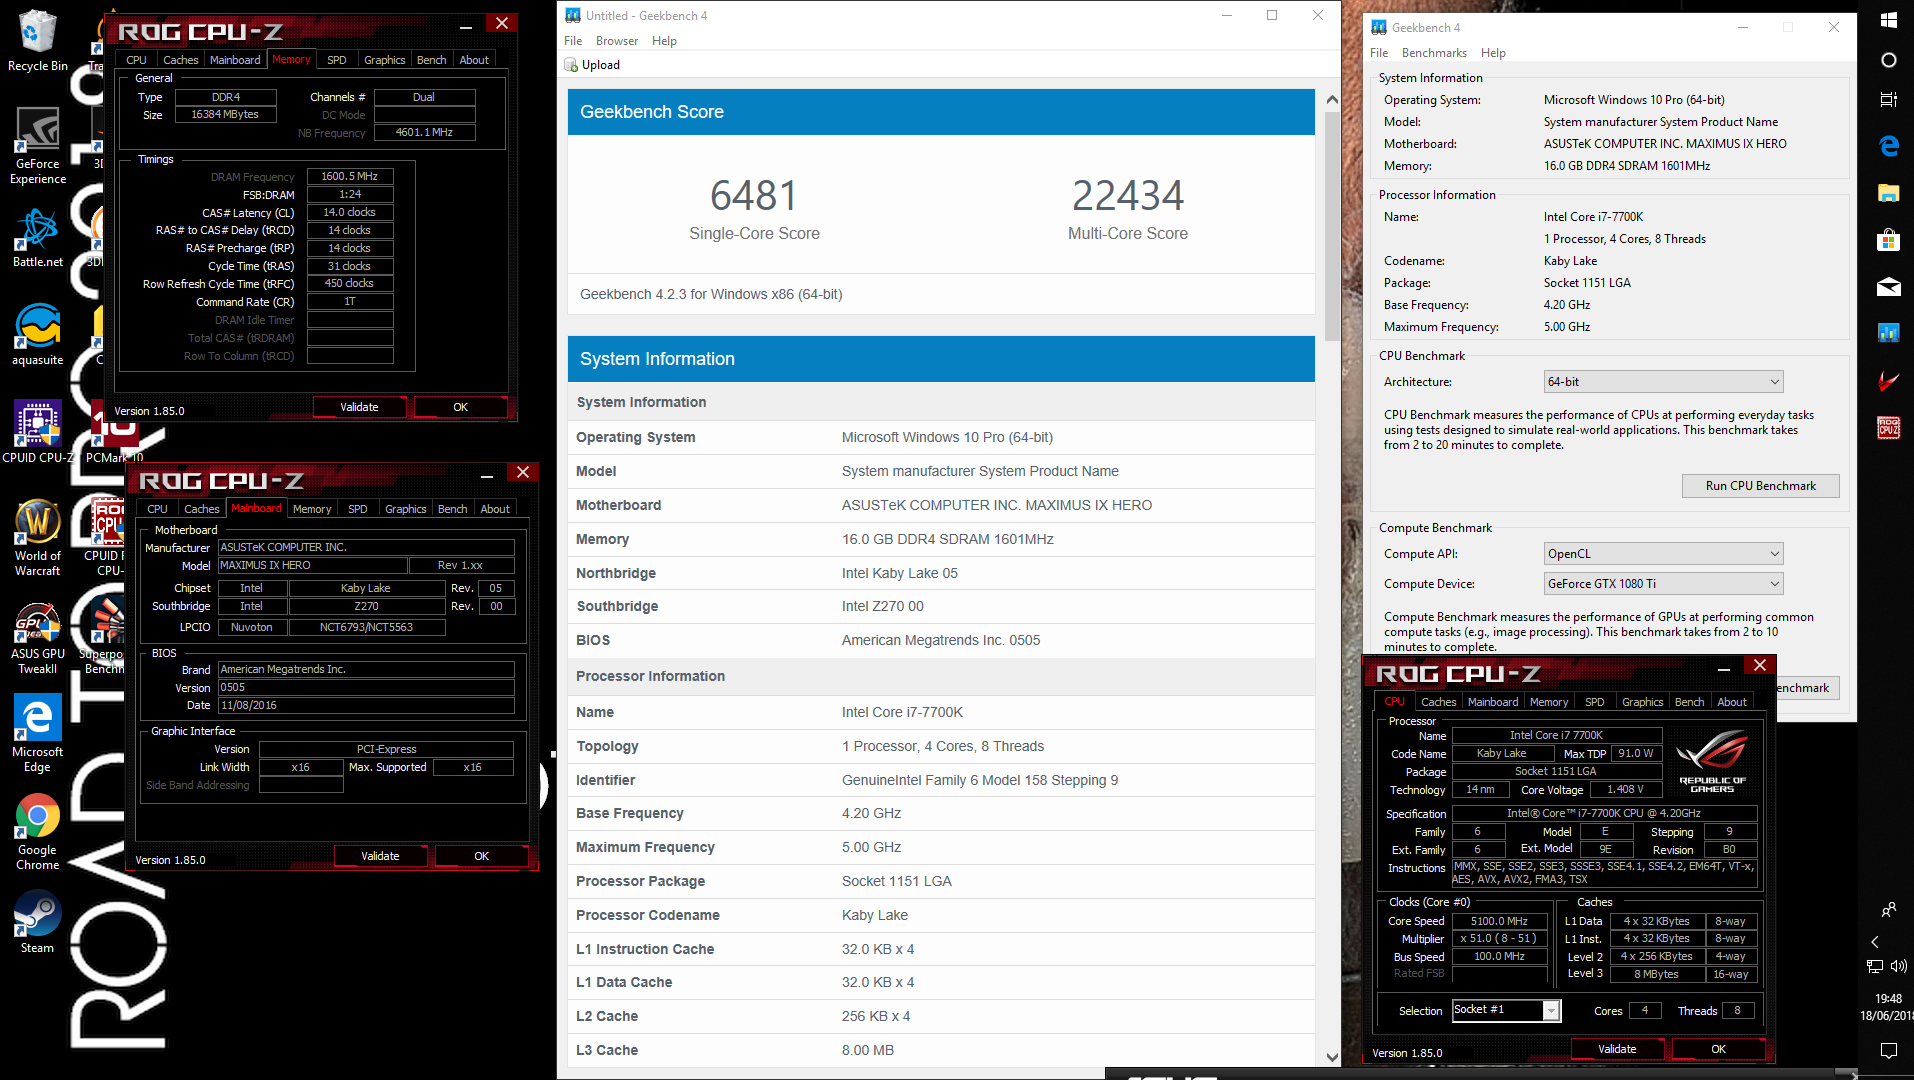The height and width of the screenshot is (1080, 1914).
Task: Open the Mail app on taskbar
Action: [x=1888, y=287]
